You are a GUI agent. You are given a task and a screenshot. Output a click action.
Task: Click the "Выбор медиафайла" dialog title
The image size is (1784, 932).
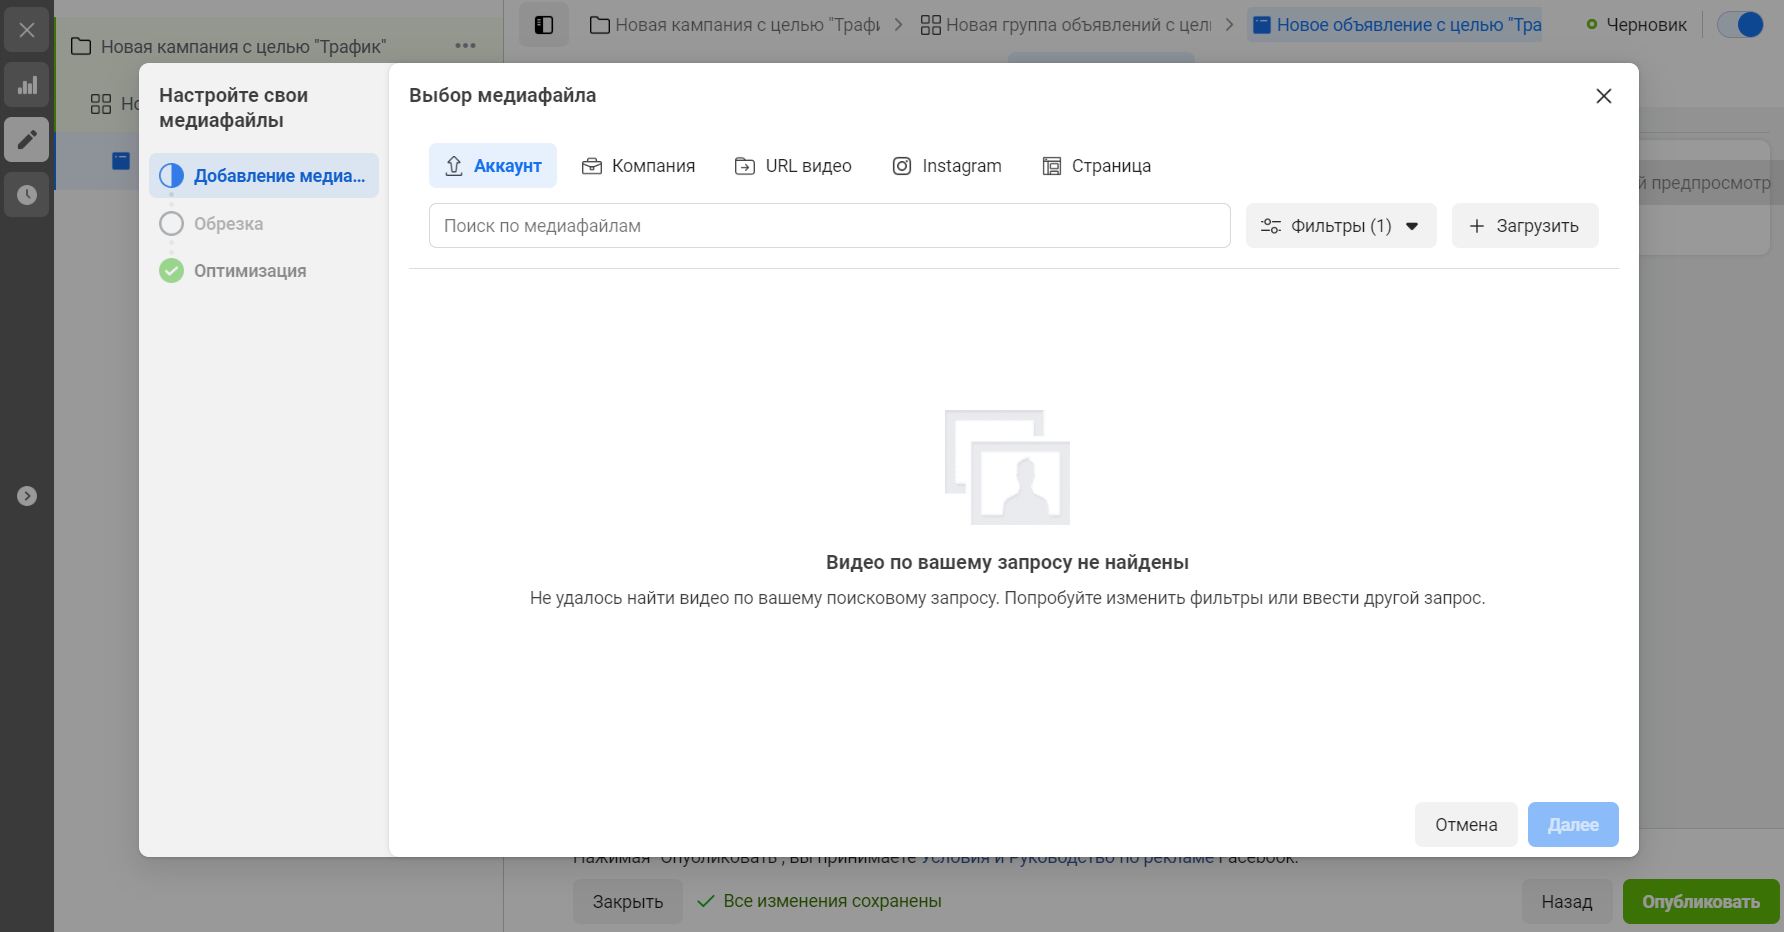coord(502,96)
